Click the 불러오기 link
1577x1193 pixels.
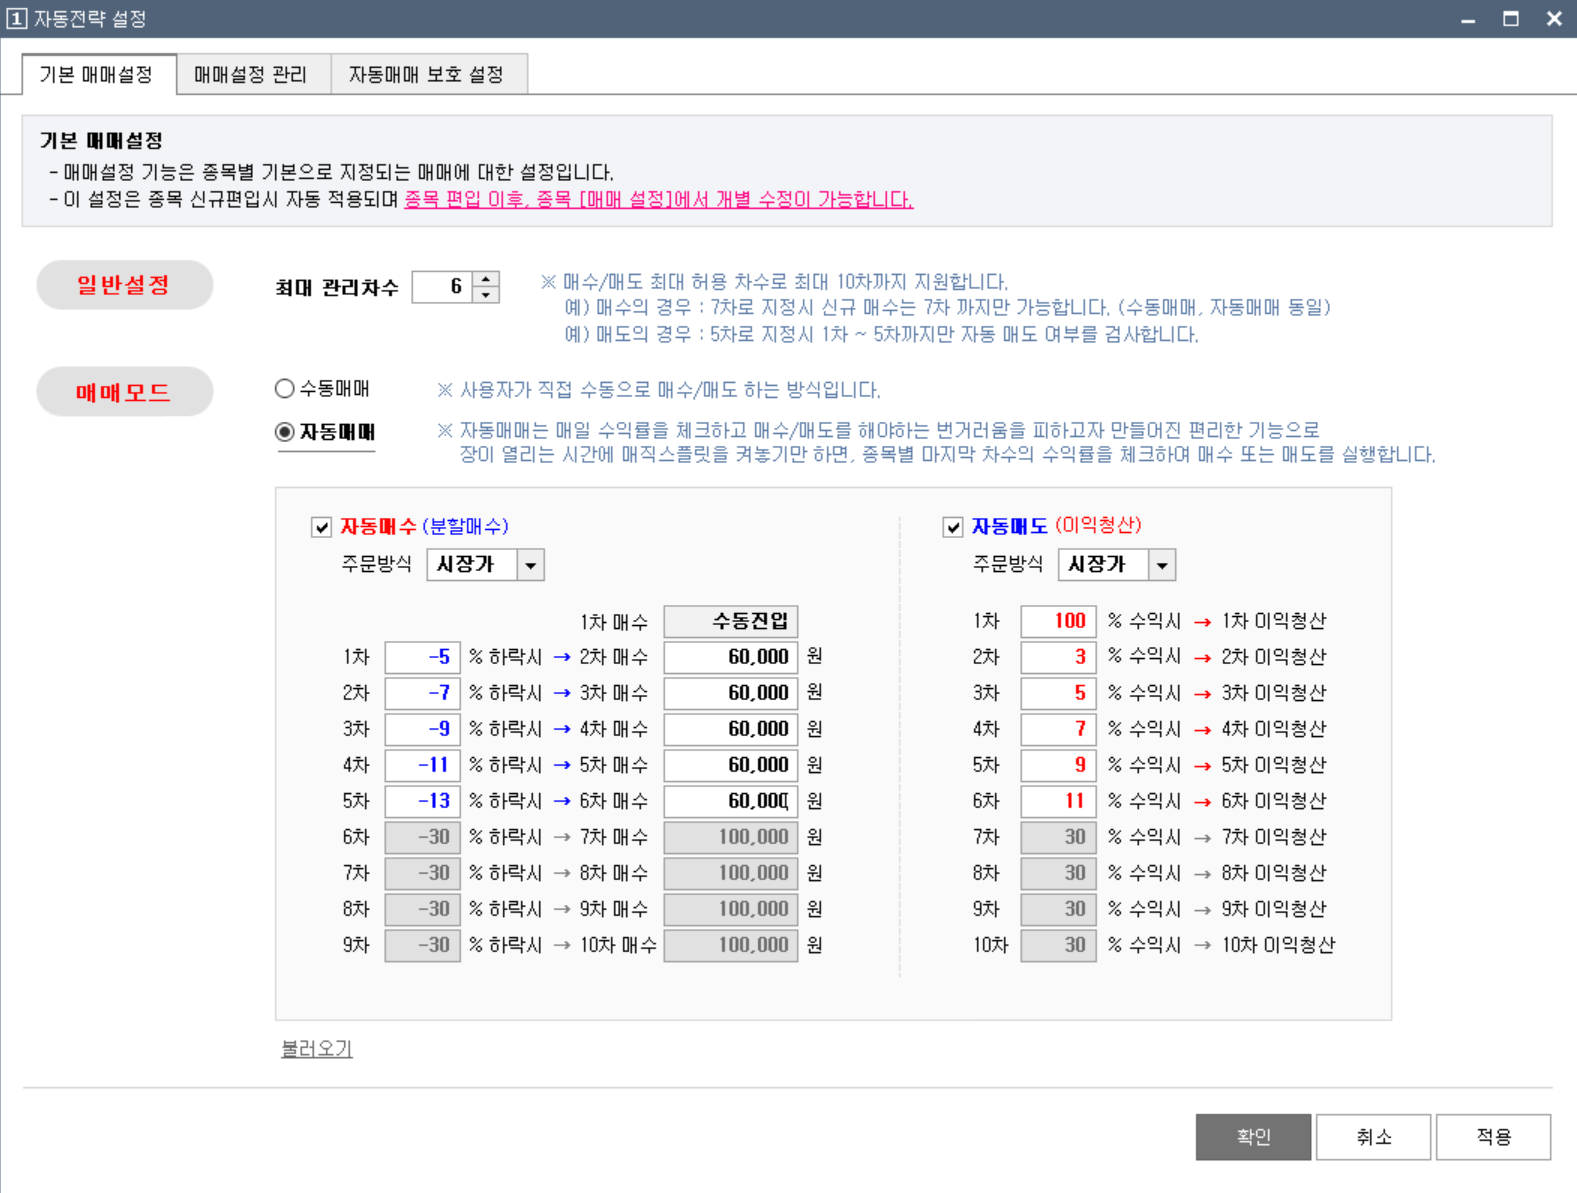point(317,1049)
